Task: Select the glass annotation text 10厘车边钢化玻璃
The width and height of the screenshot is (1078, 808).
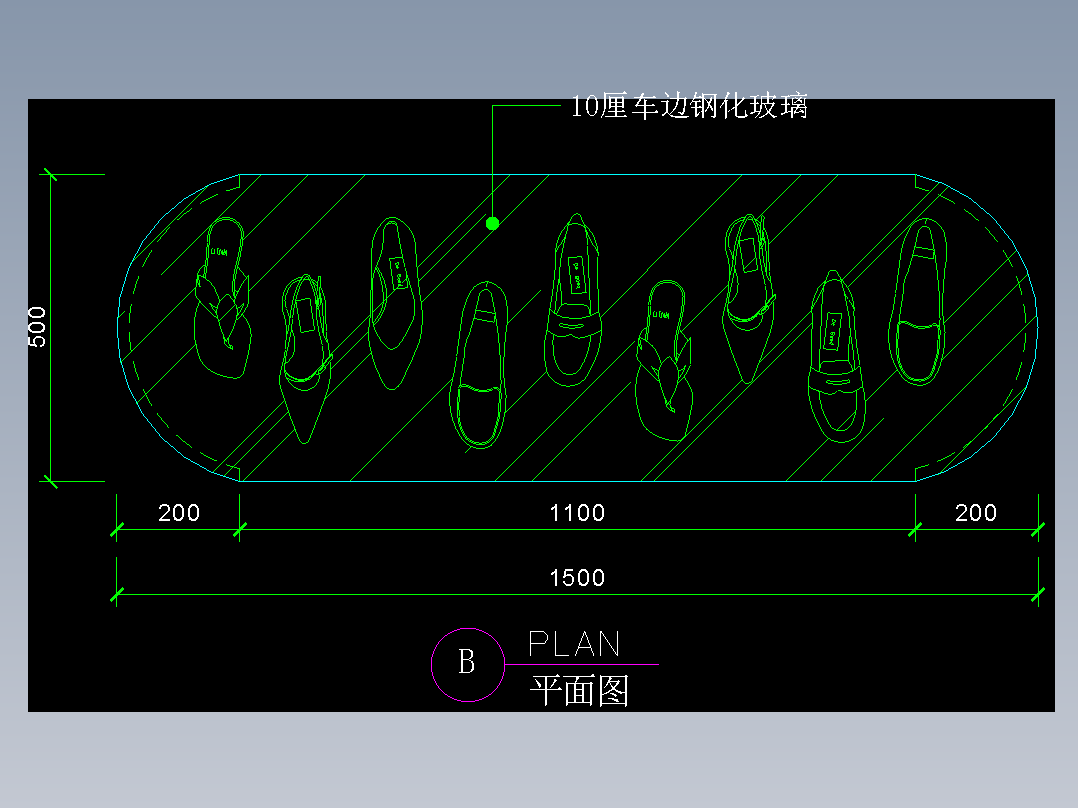Action: (x=690, y=107)
